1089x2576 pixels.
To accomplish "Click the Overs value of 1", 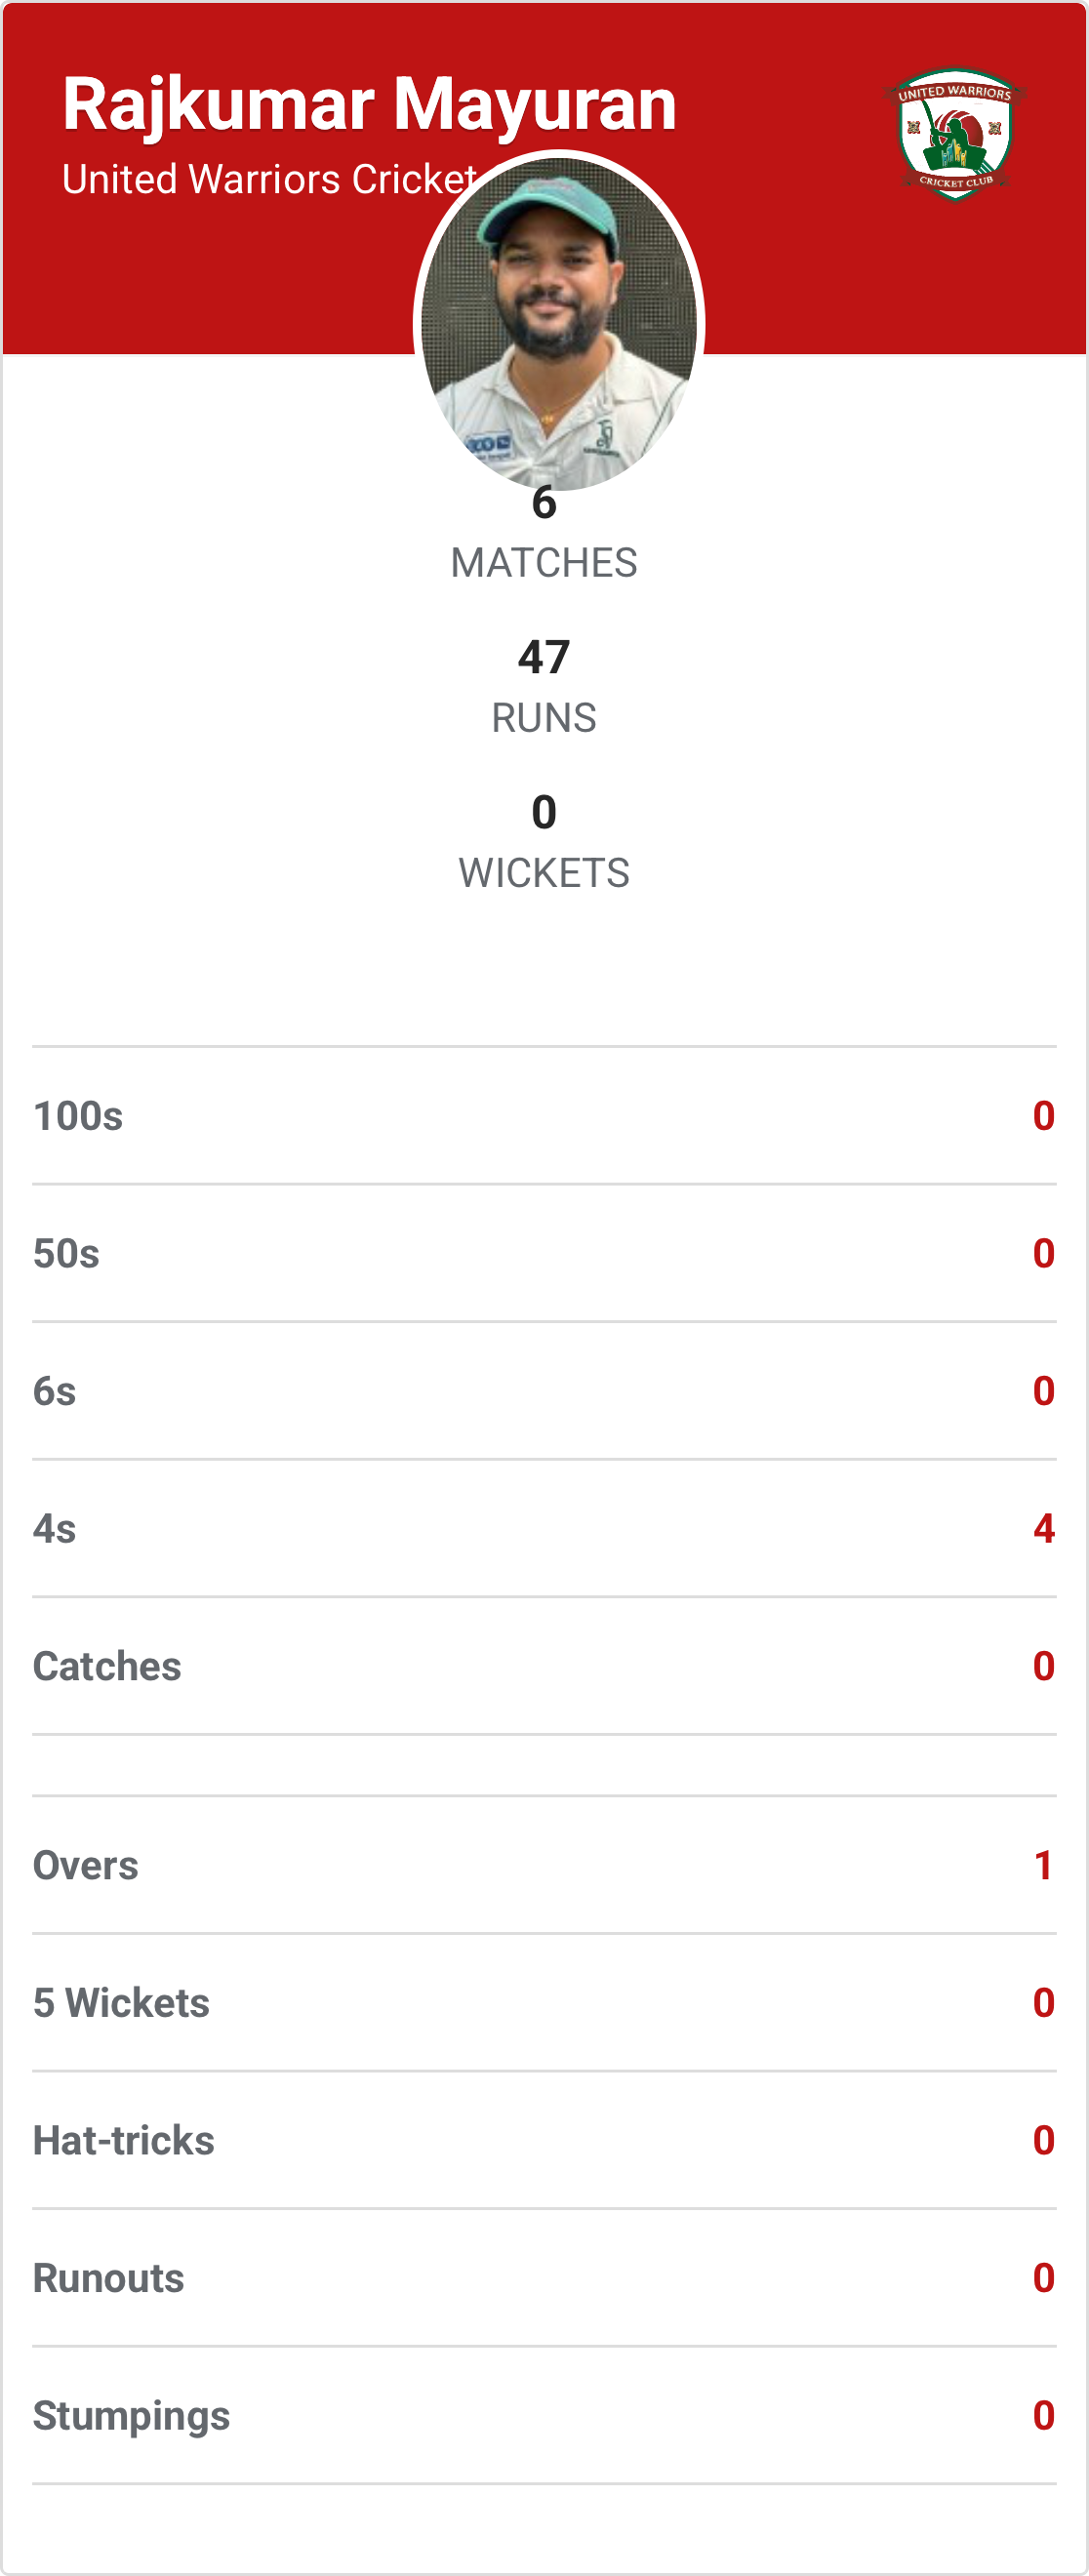I will tap(1043, 1866).
